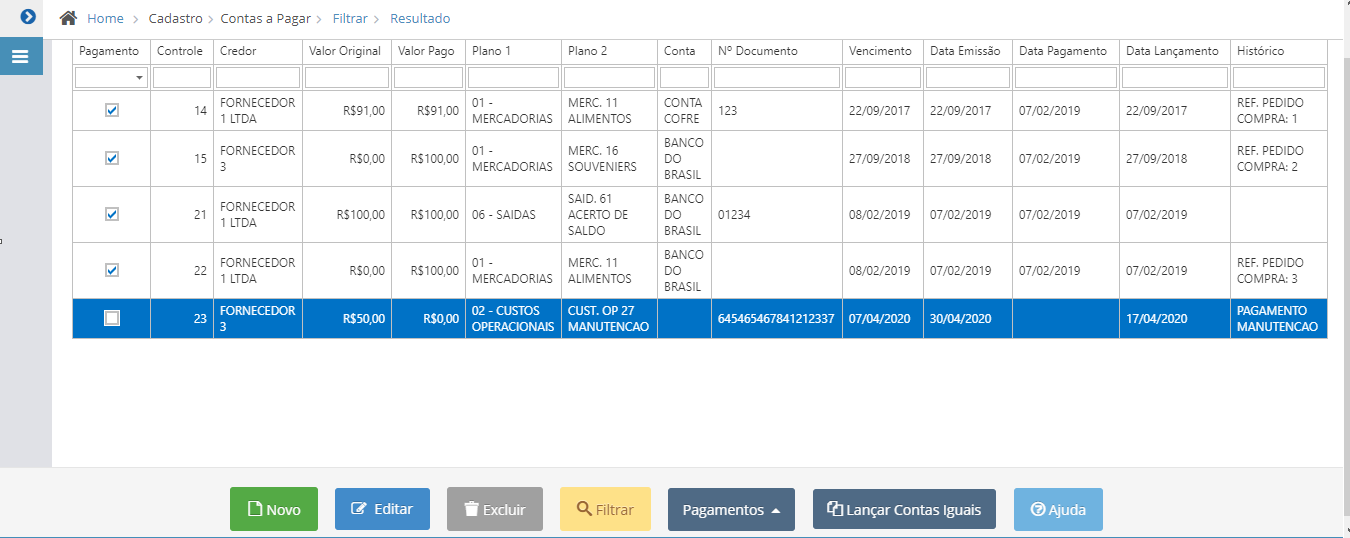Go to the Home breadcrumb link
1350x538 pixels.
pos(105,19)
